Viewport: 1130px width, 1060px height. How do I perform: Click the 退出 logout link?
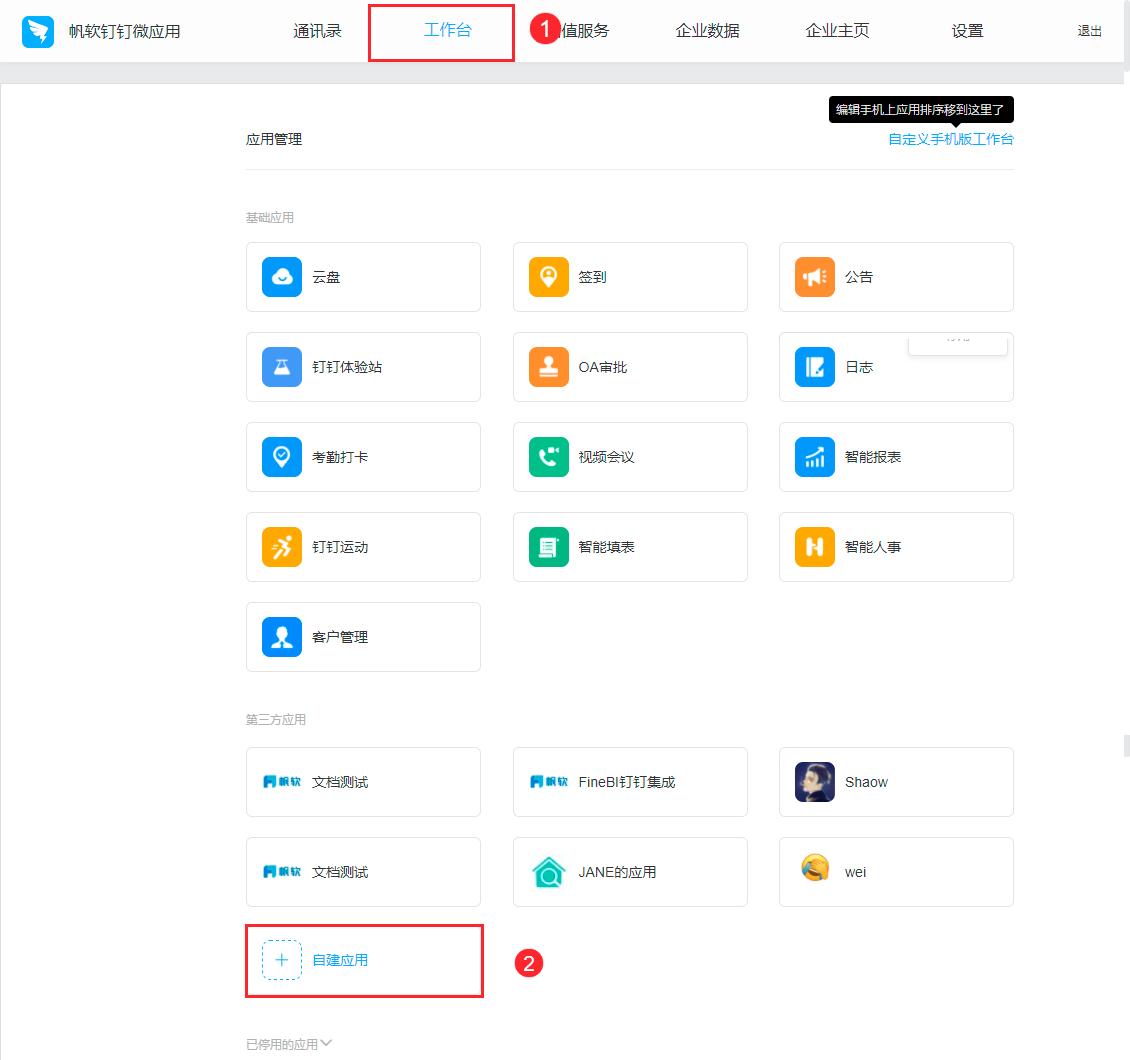tap(1089, 31)
